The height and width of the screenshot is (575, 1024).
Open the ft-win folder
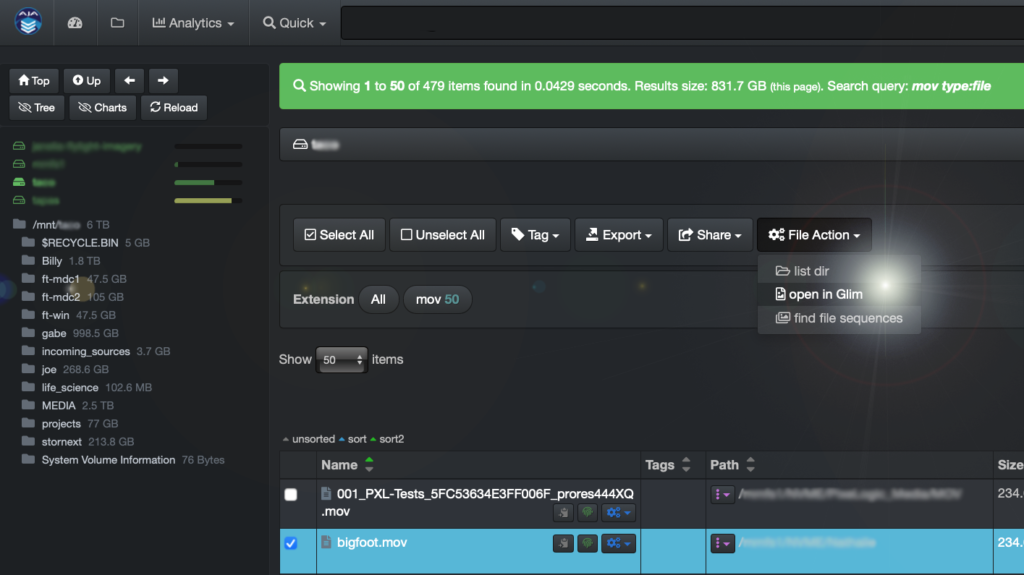click(x=55, y=315)
